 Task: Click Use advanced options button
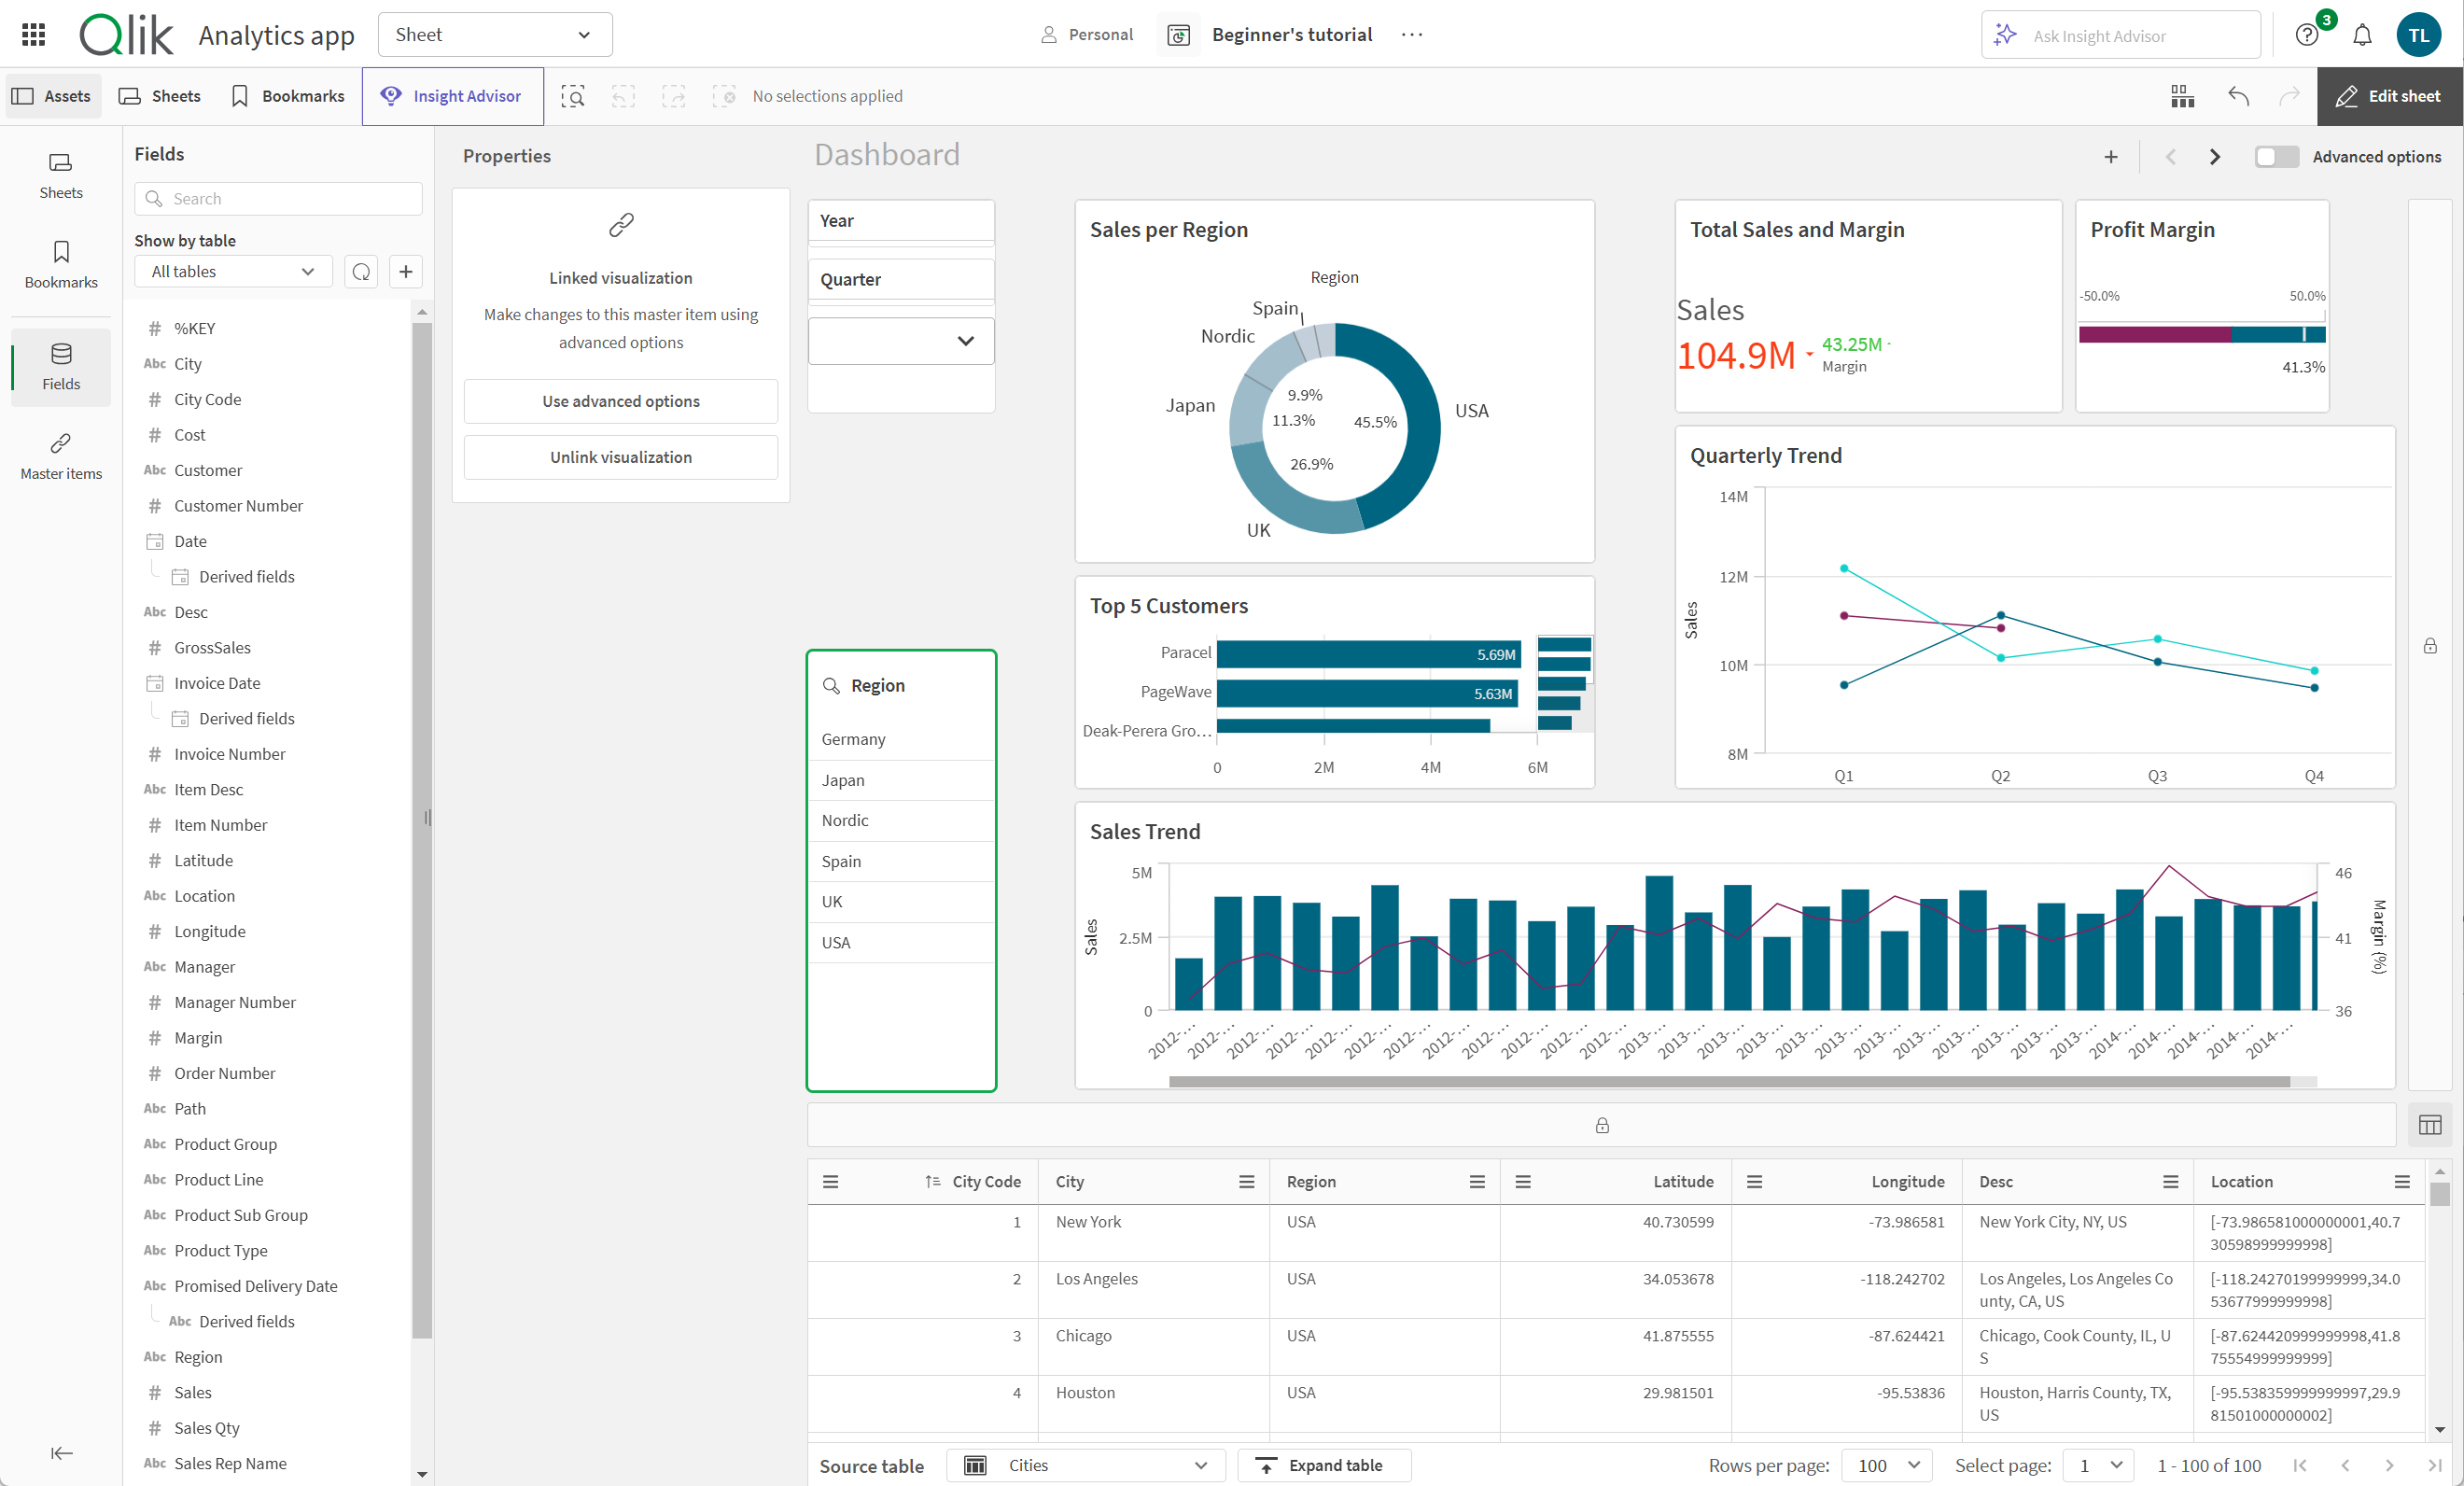pos(620,398)
